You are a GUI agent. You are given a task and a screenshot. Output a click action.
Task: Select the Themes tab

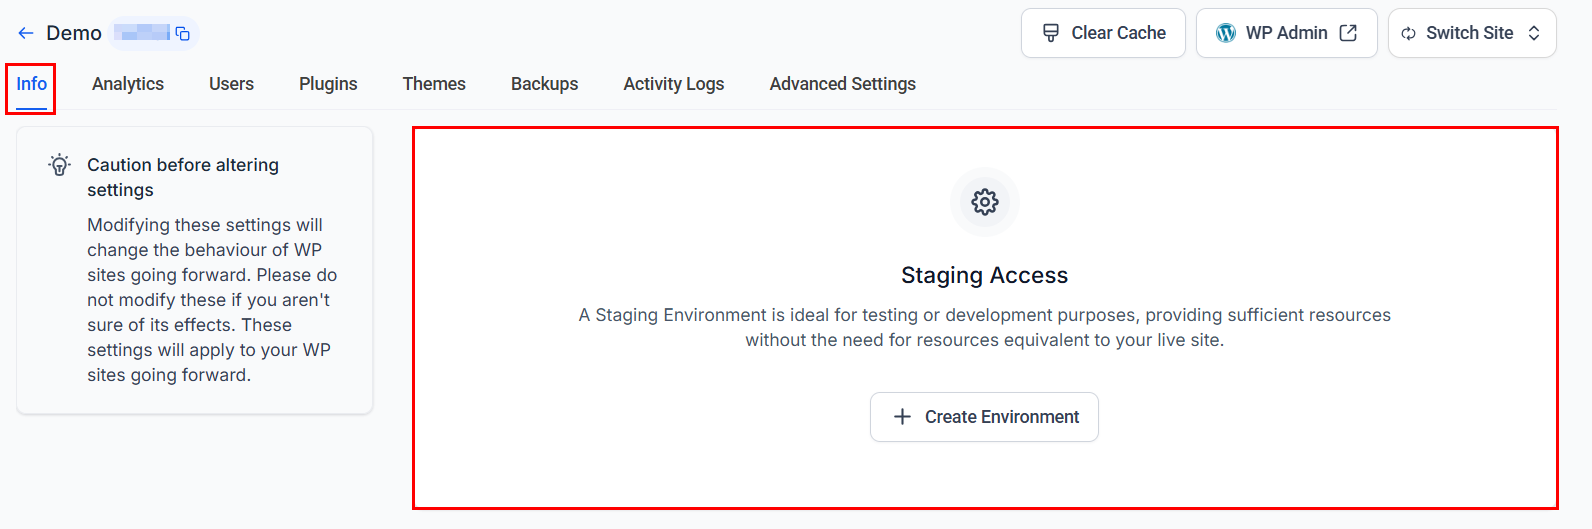[434, 84]
